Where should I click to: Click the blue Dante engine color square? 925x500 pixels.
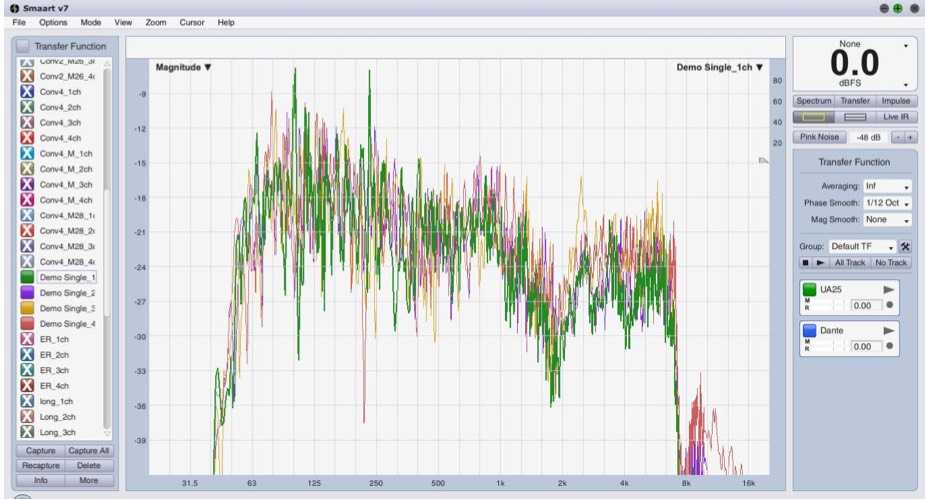pyautogui.click(x=809, y=331)
